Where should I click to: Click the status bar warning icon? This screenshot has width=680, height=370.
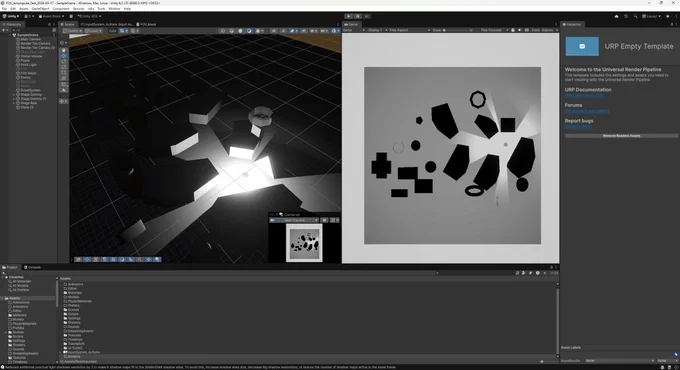pyautogui.click(x=3, y=367)
